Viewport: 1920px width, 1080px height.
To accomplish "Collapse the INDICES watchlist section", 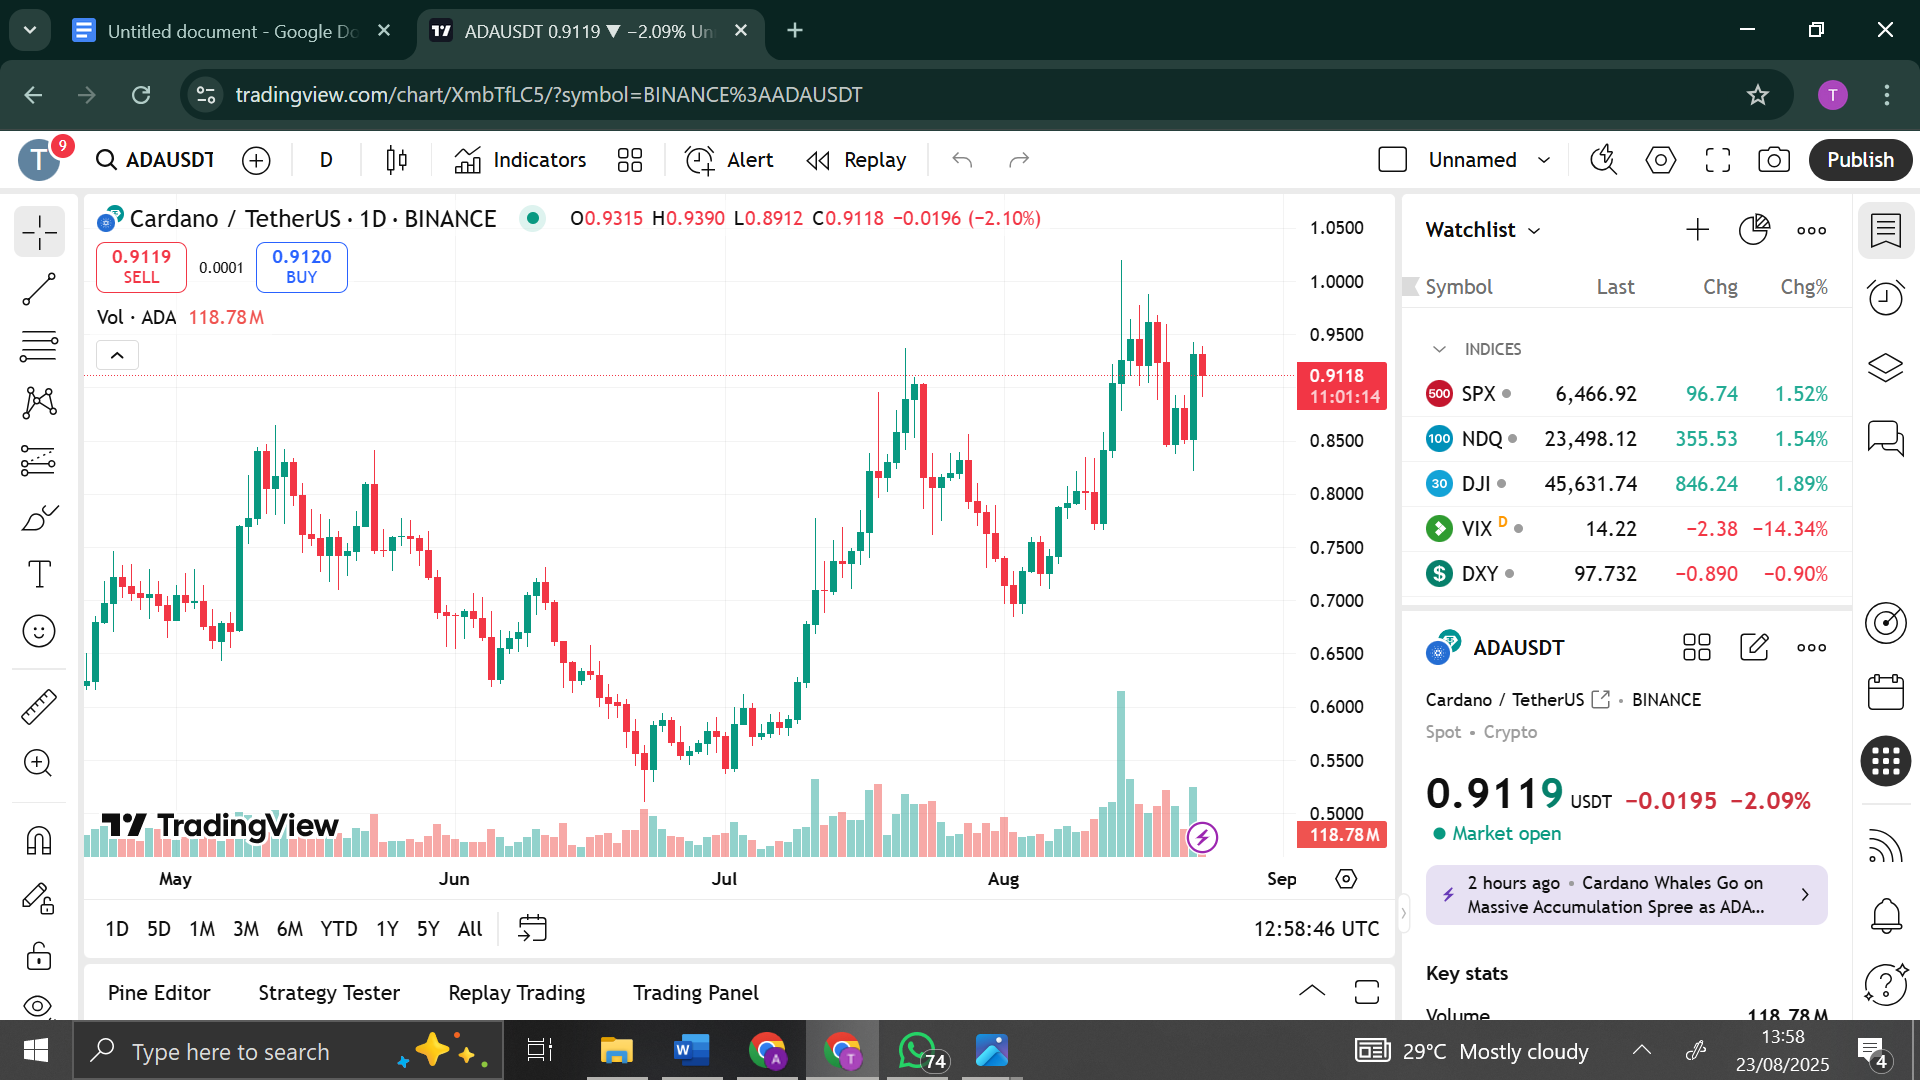I will click(1439, 349).
